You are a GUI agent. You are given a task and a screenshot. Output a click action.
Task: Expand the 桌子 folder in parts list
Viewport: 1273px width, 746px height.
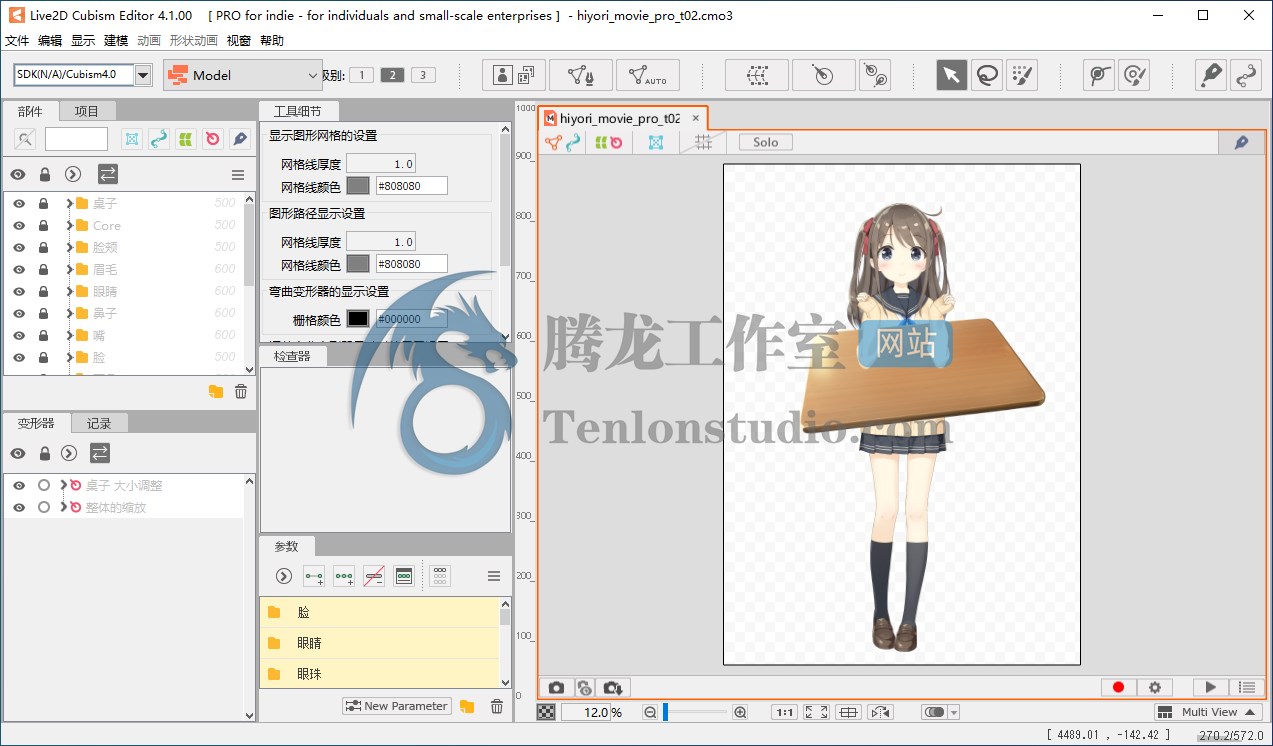(70, 203)
